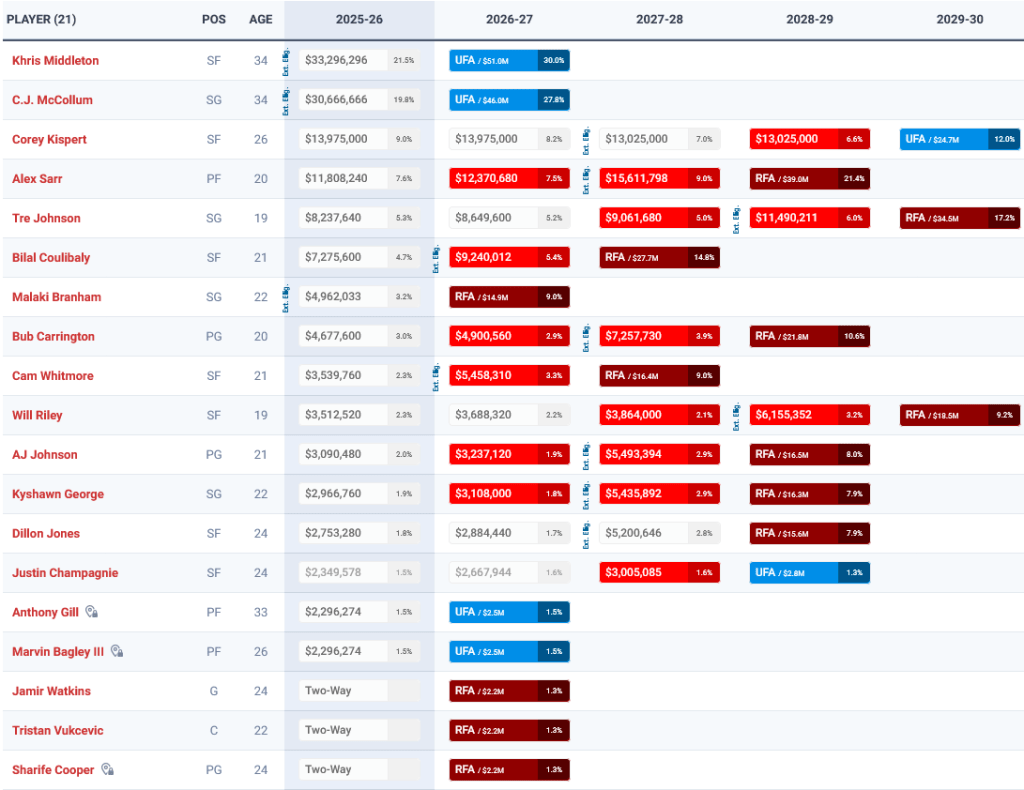
Task: Sort players by the AGE column header
Action: tap(260, 19)
